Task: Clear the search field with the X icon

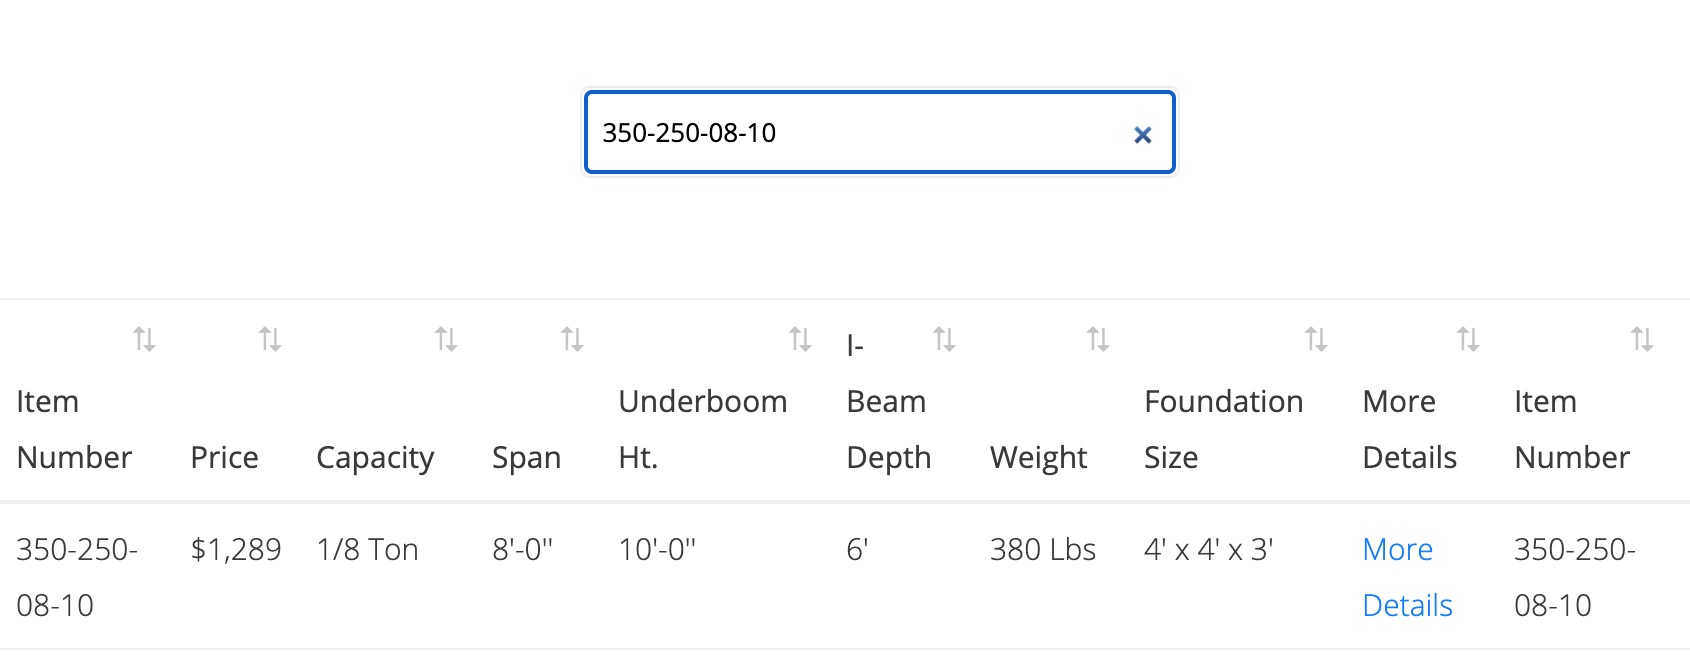Action: tap(1142, 134)
